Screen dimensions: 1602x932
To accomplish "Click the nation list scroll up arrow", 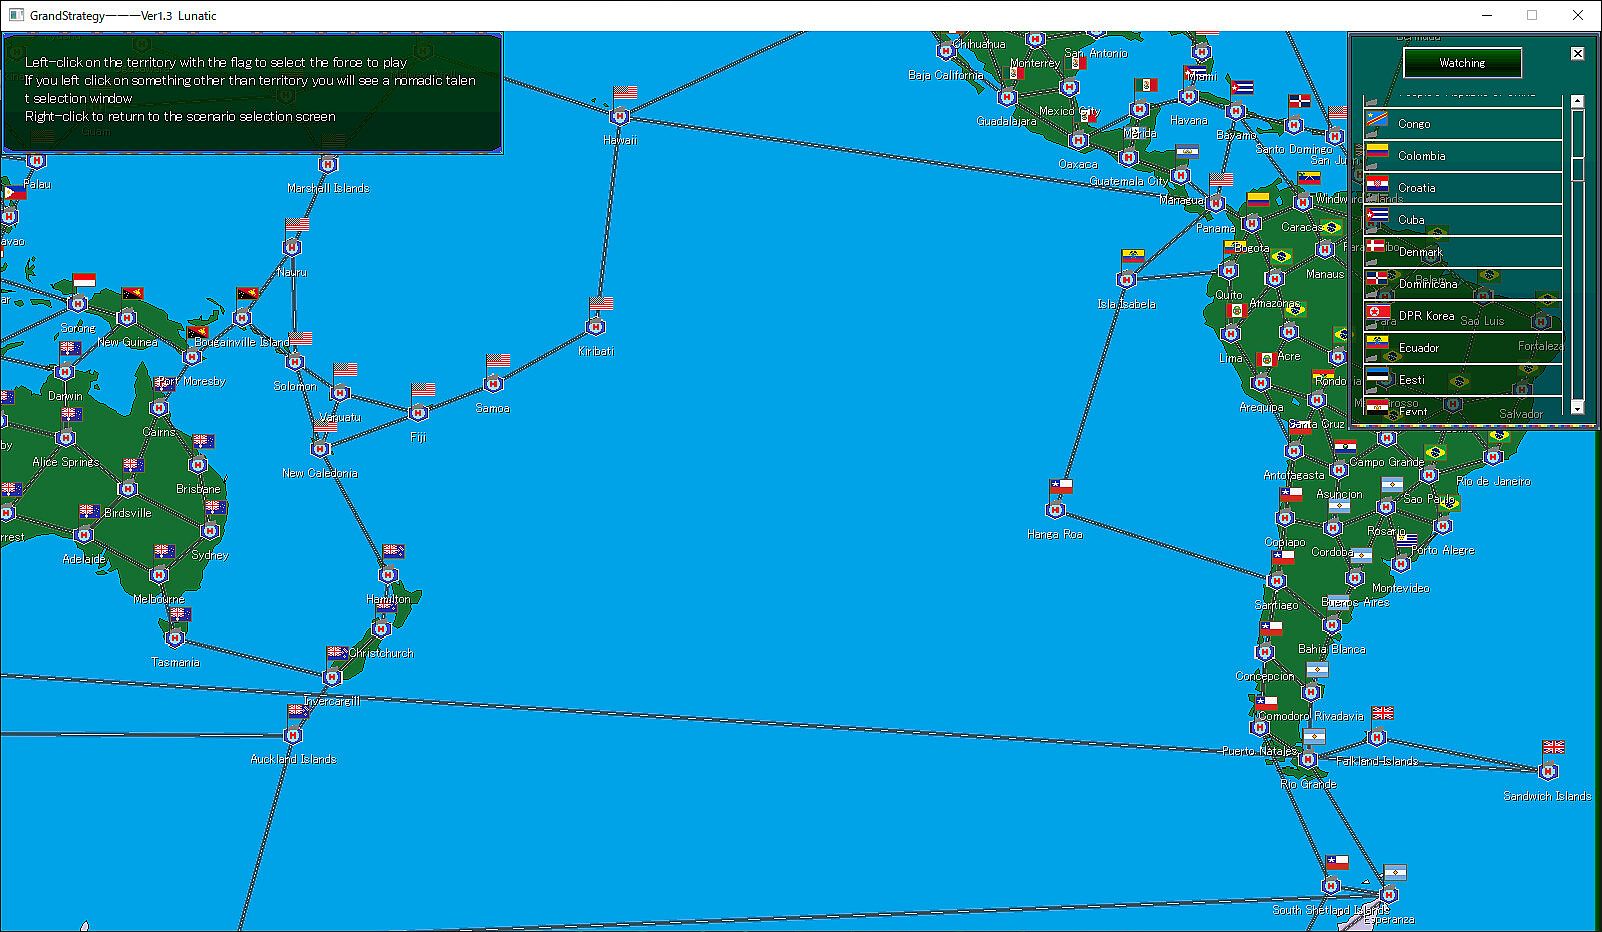I will [1577, 101].
